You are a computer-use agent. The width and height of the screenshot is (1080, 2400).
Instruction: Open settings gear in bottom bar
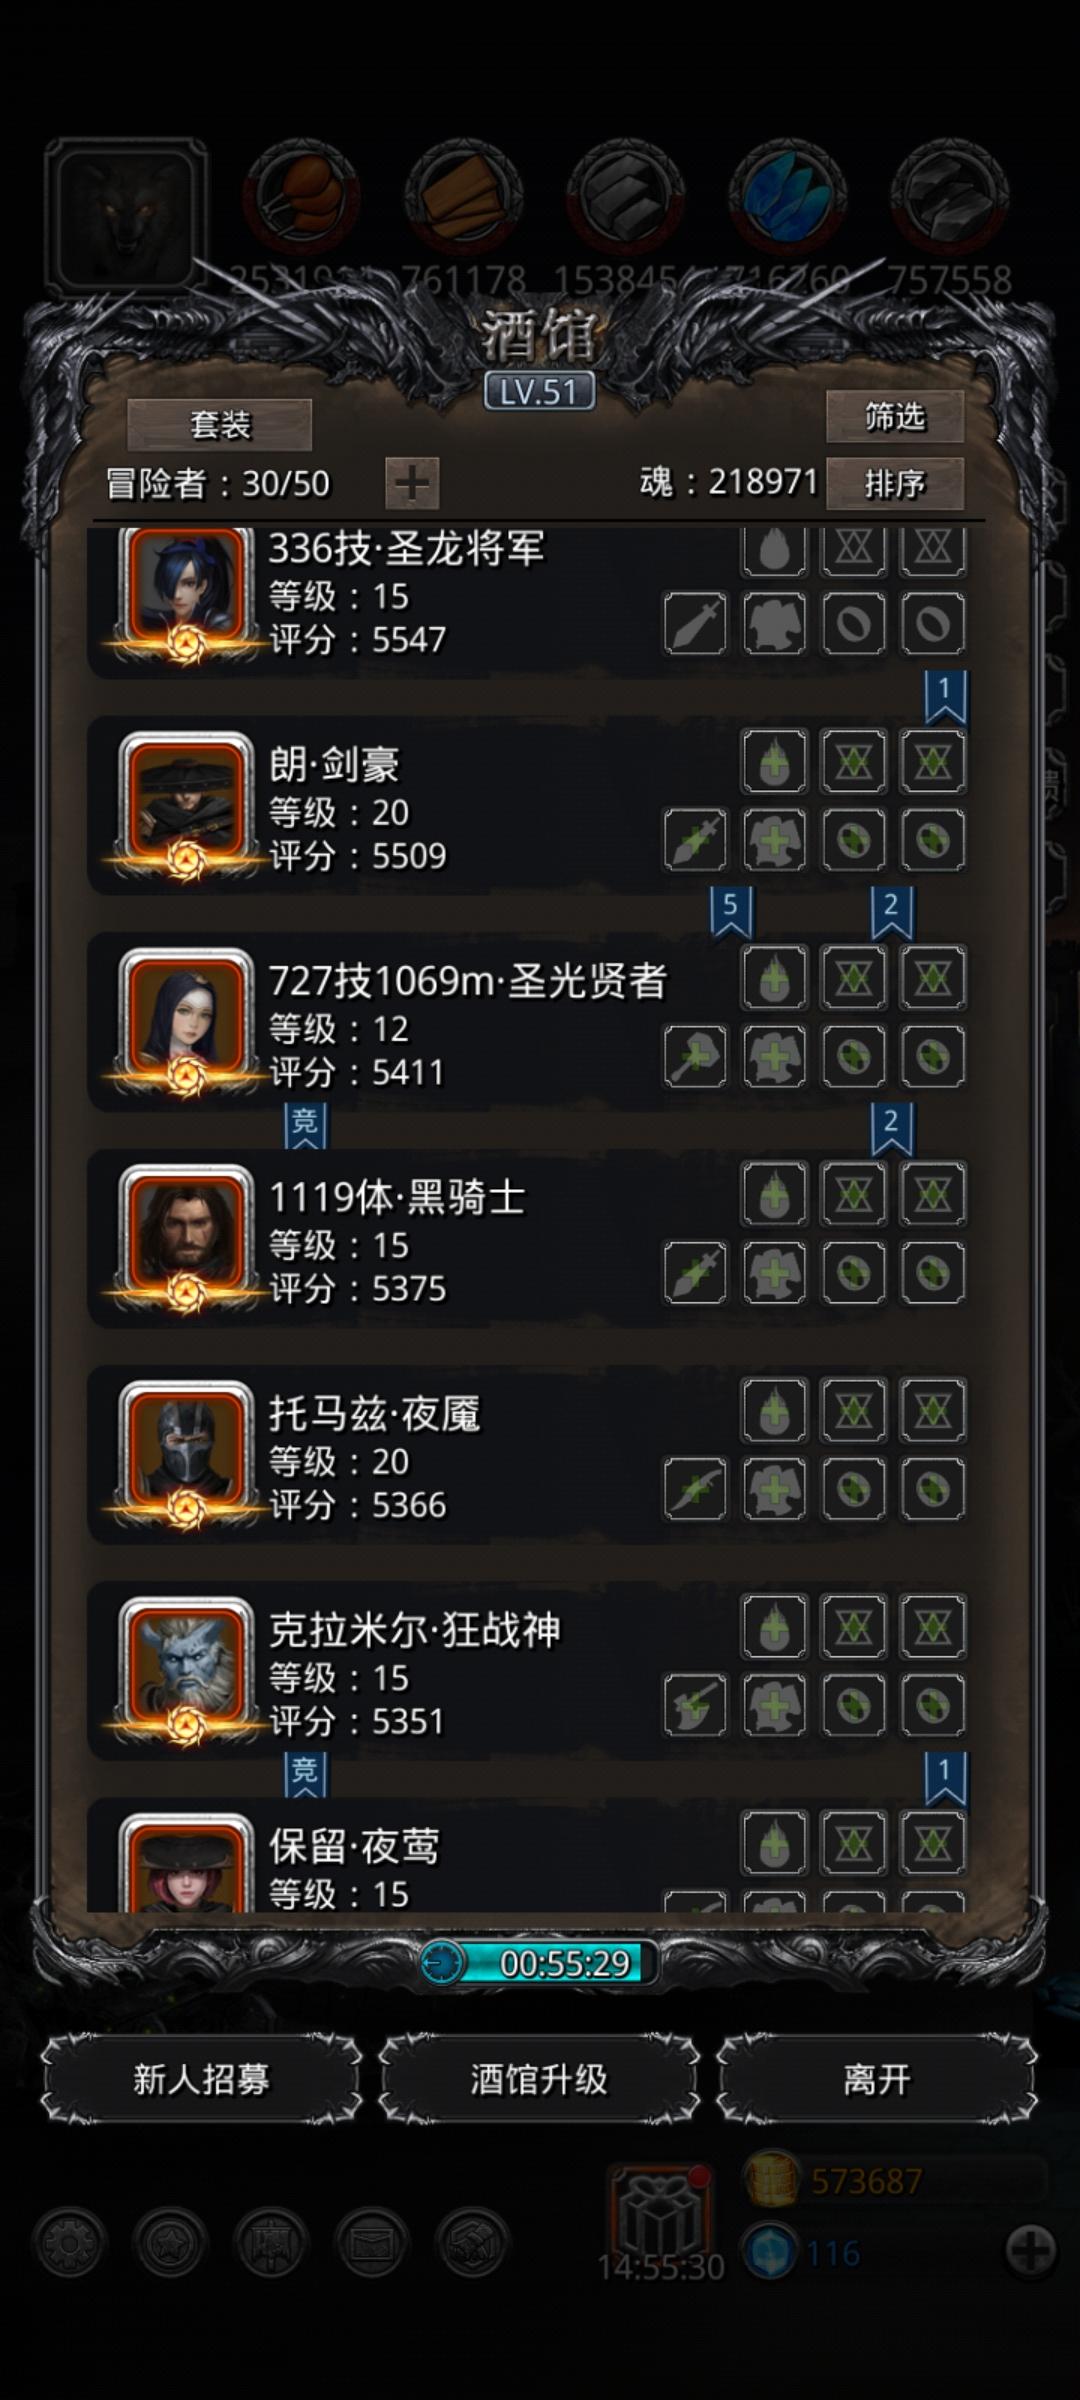(69, 2243)
